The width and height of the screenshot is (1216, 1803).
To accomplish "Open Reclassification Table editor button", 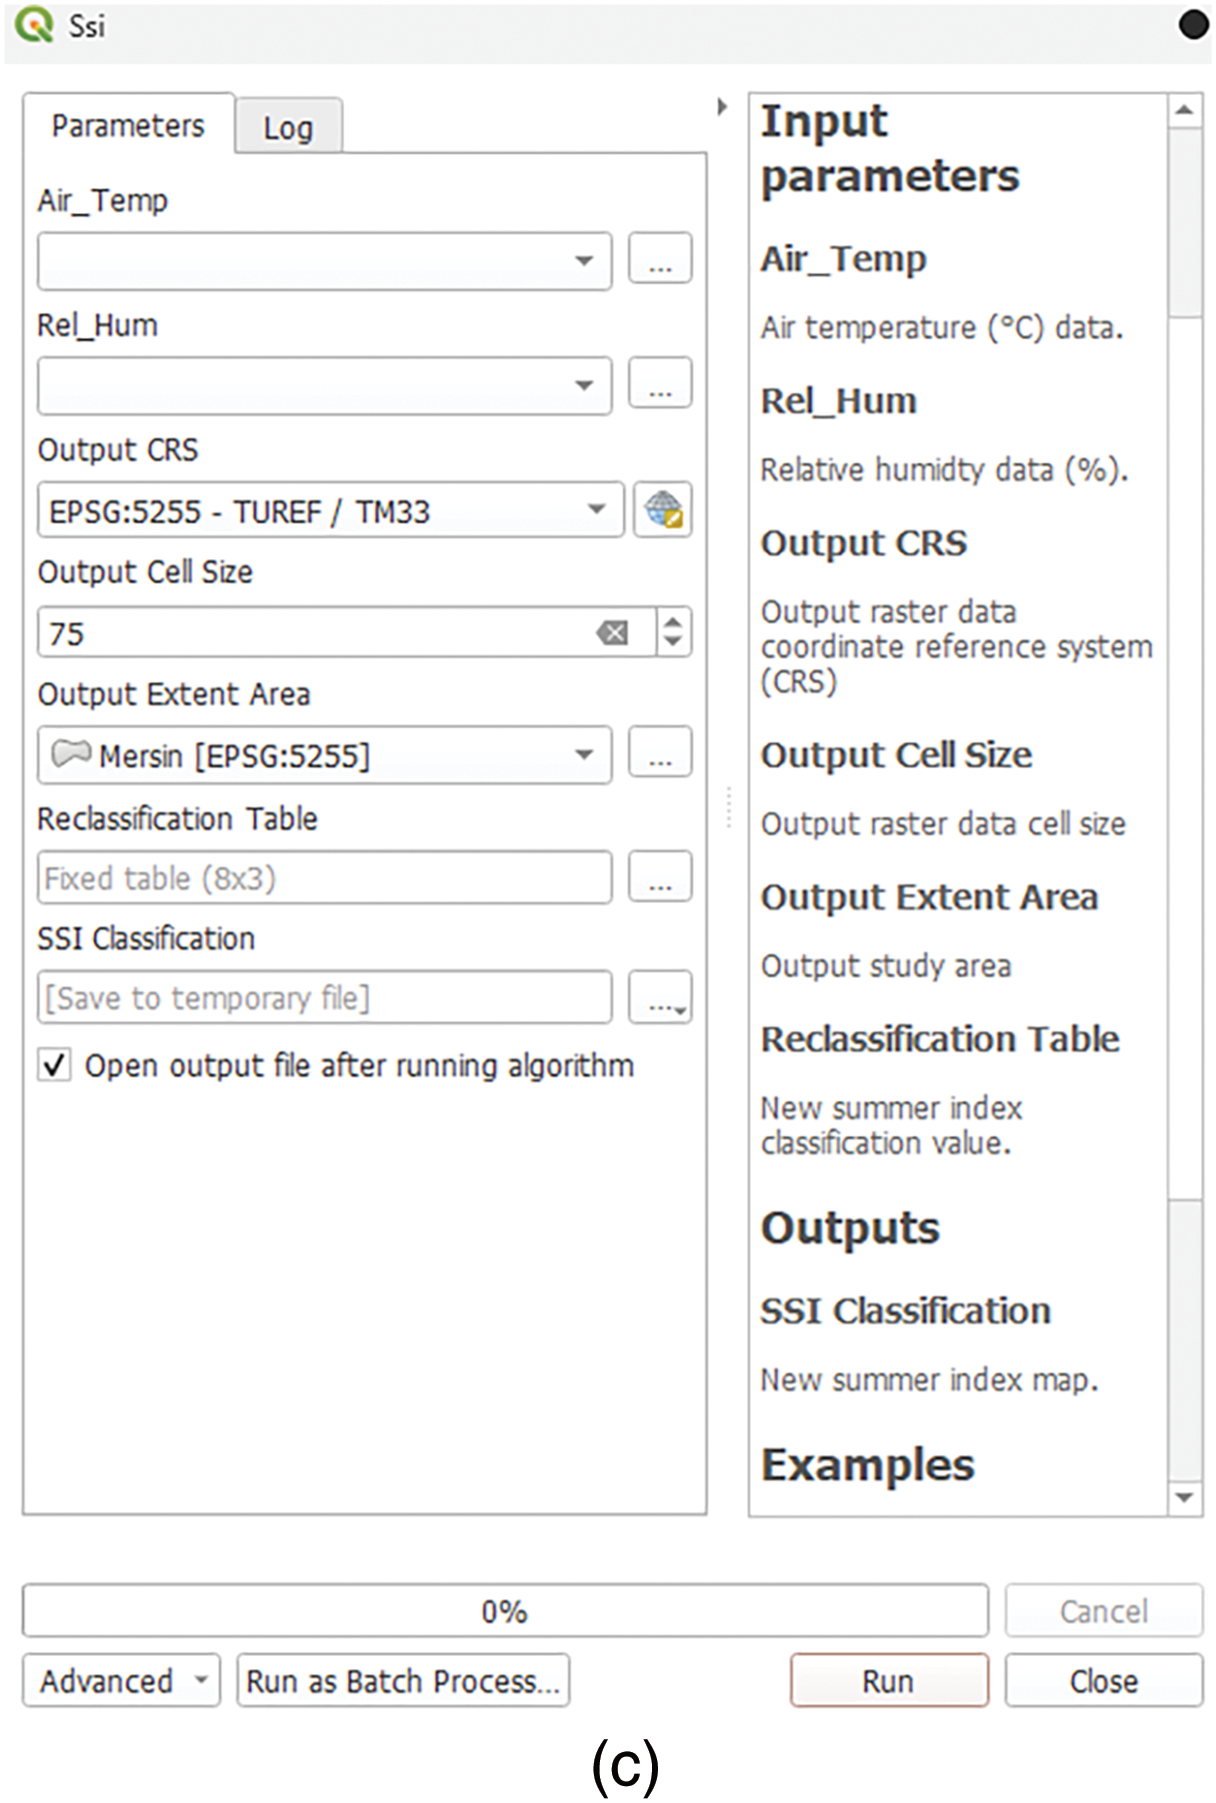I will [659, 878].
